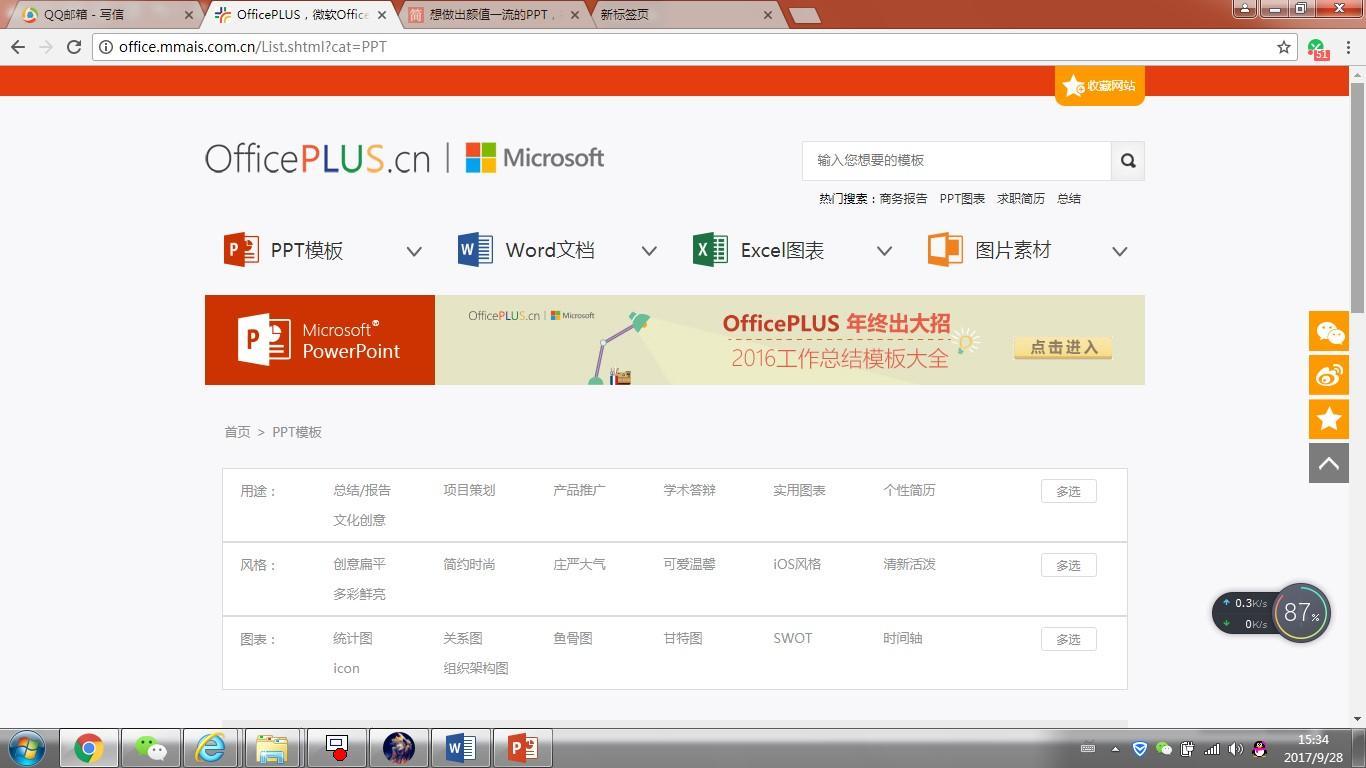Screen dimensions: 1366x768
Task: Click the site info icon in address bar
Action: (106, 47)
